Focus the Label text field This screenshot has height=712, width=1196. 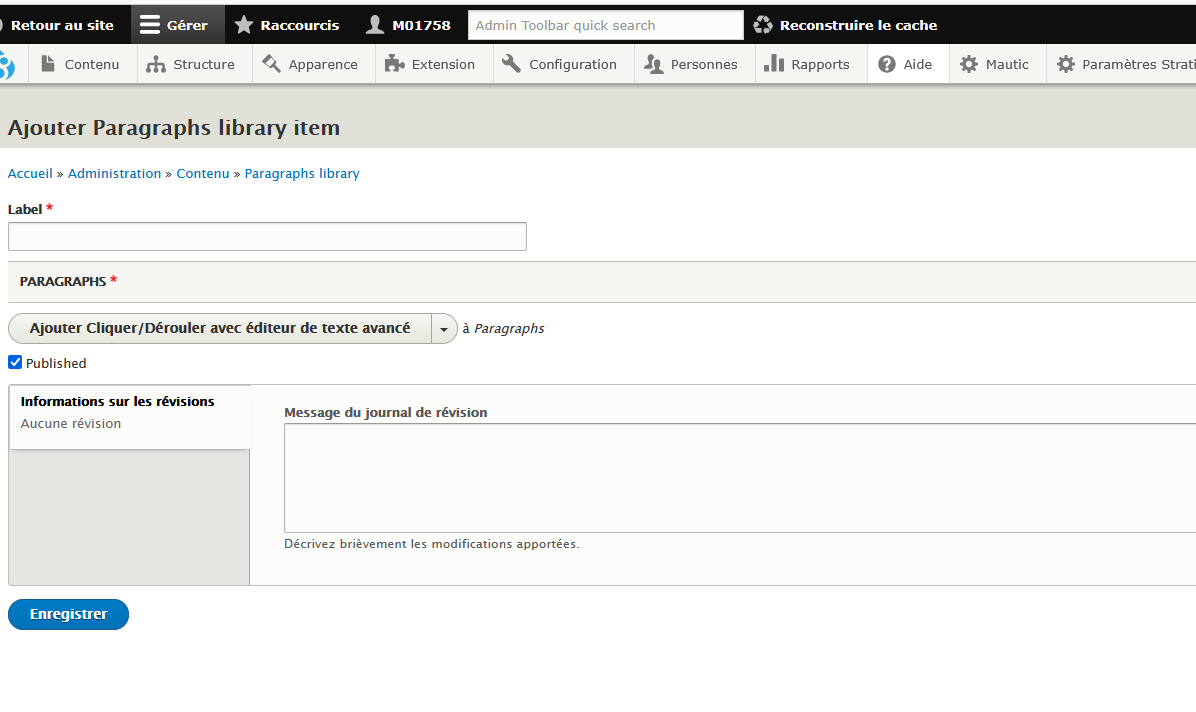point(267,237)
